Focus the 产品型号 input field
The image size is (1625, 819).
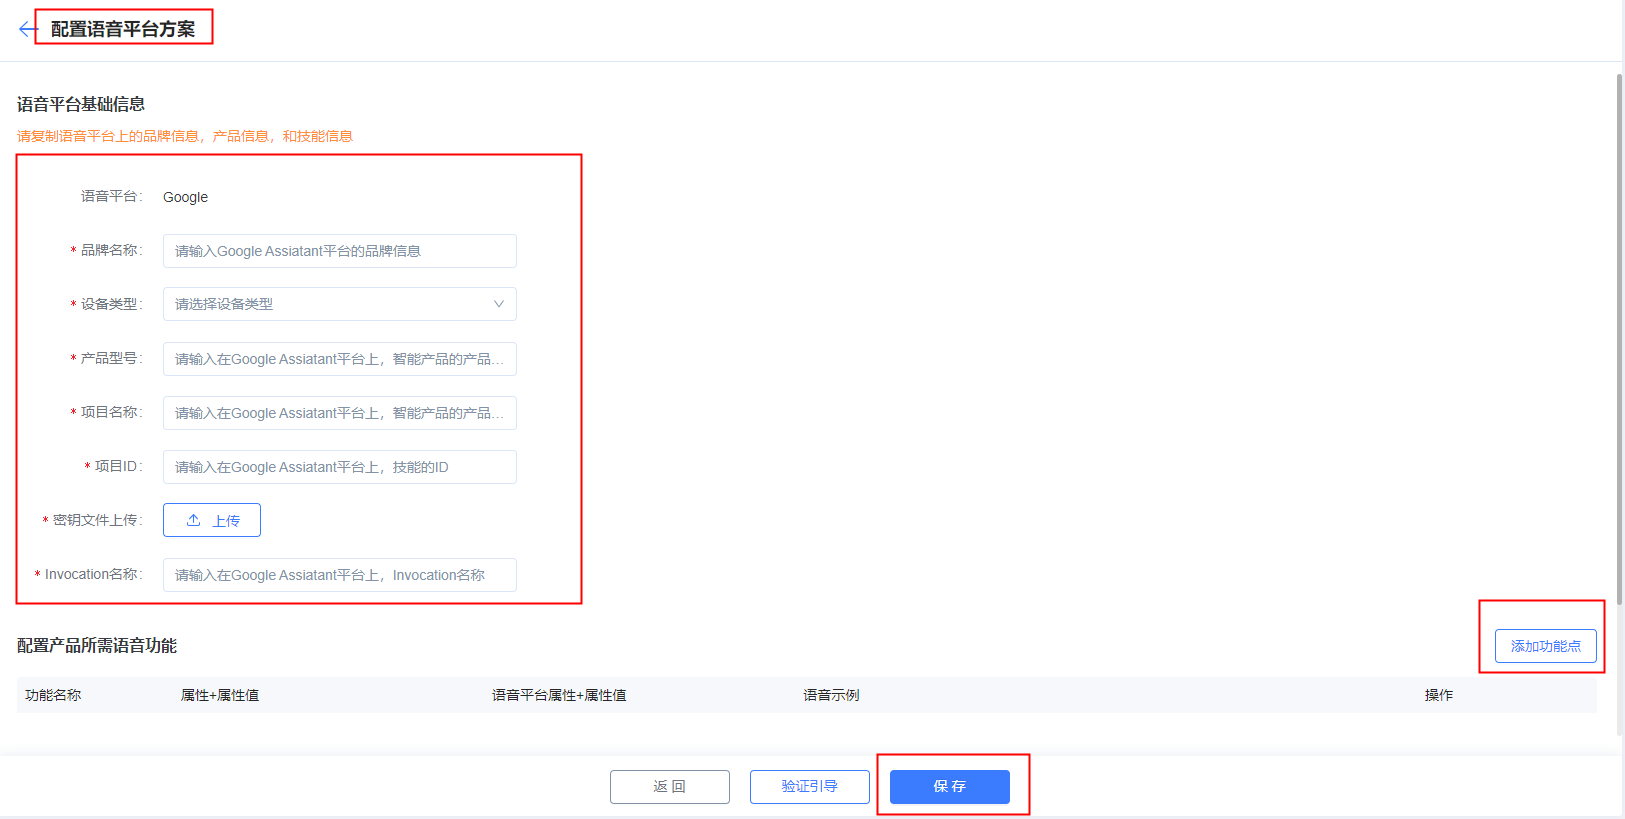tap(340, 359)
